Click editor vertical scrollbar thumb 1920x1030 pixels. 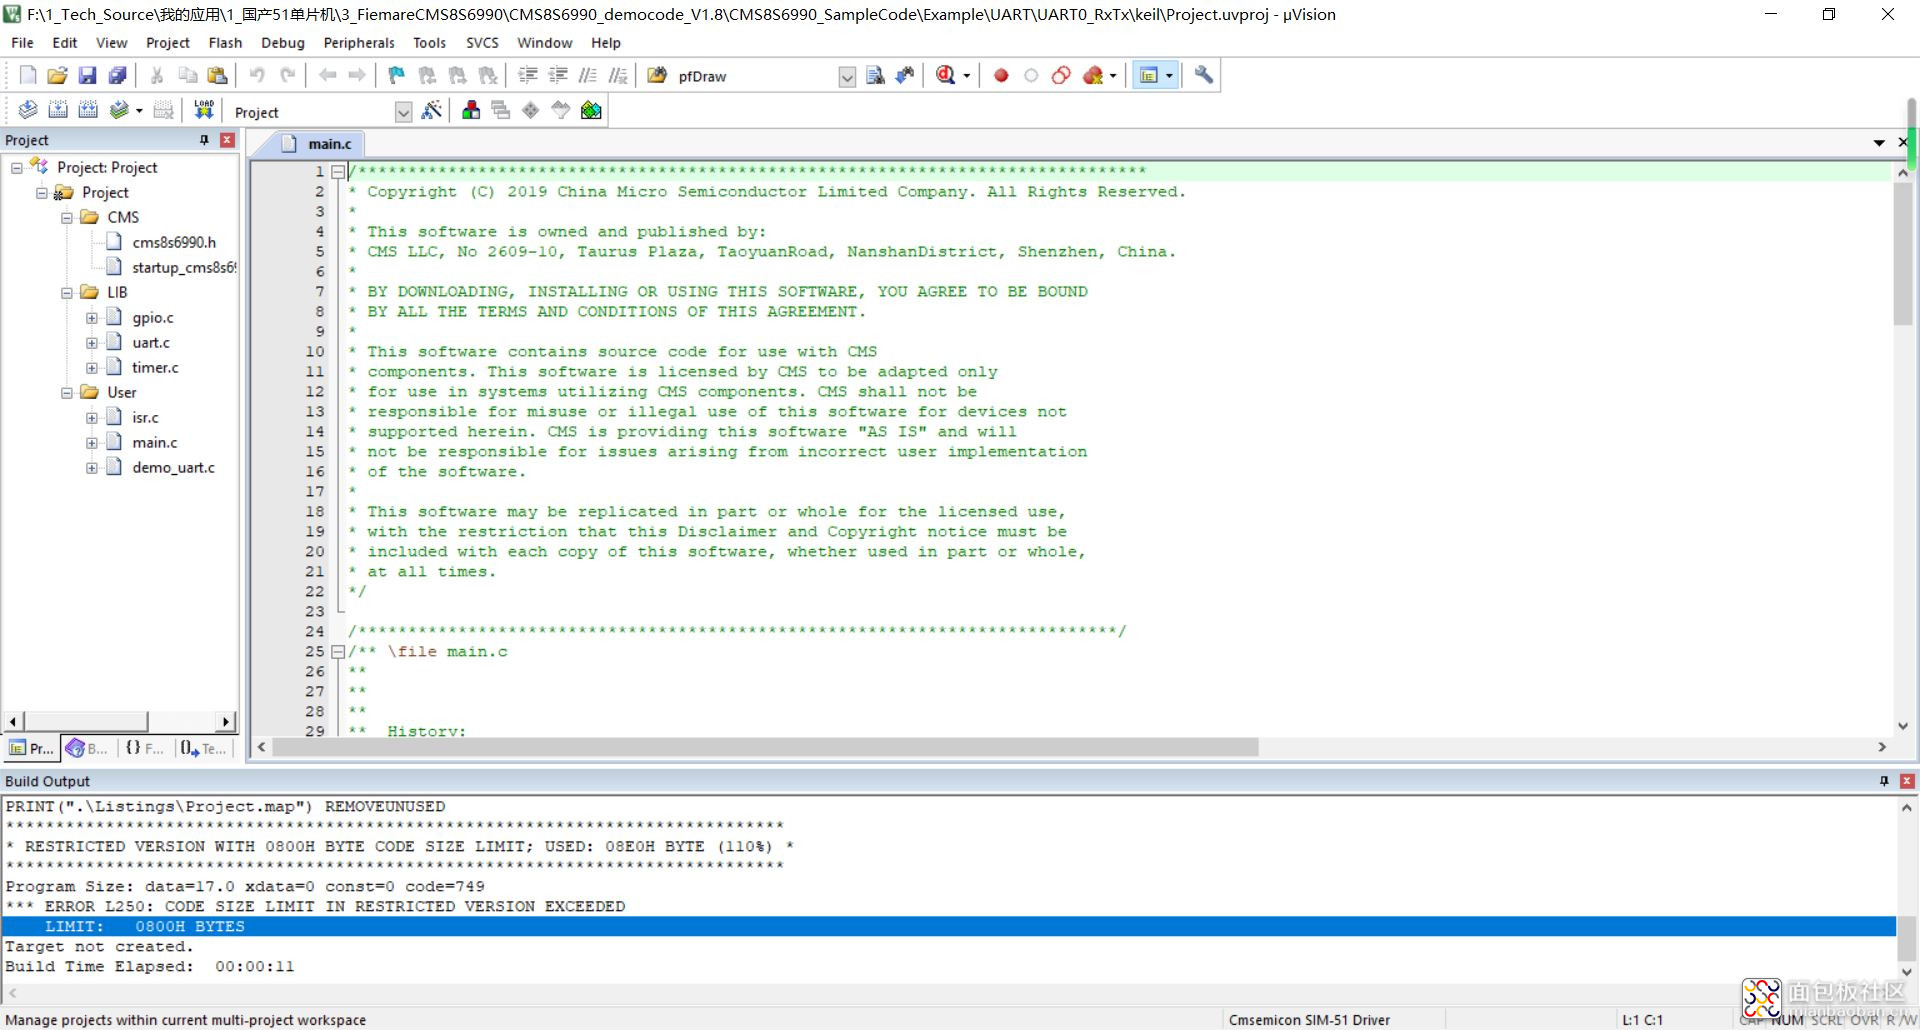[x=1902, y=255]
